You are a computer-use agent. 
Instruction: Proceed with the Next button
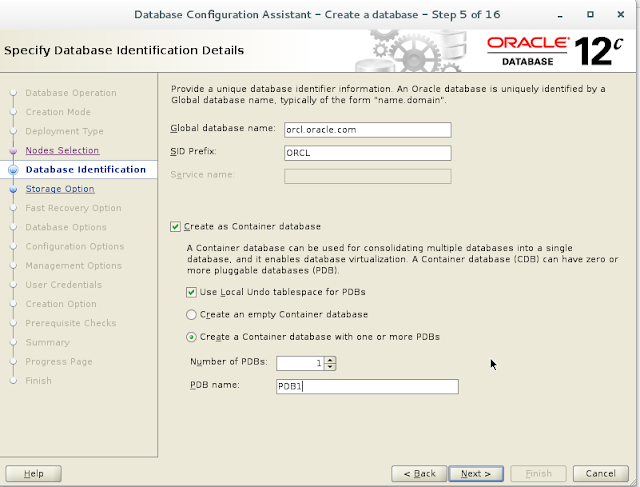(476, 474)
